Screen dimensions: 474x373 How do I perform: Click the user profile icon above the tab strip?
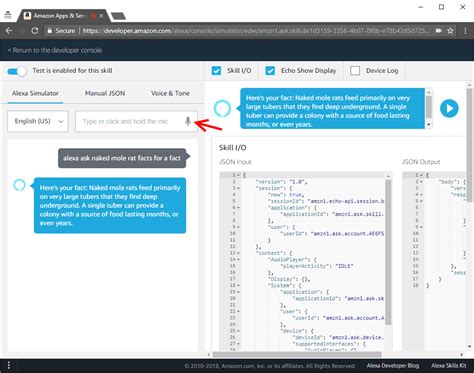point(8,15)
